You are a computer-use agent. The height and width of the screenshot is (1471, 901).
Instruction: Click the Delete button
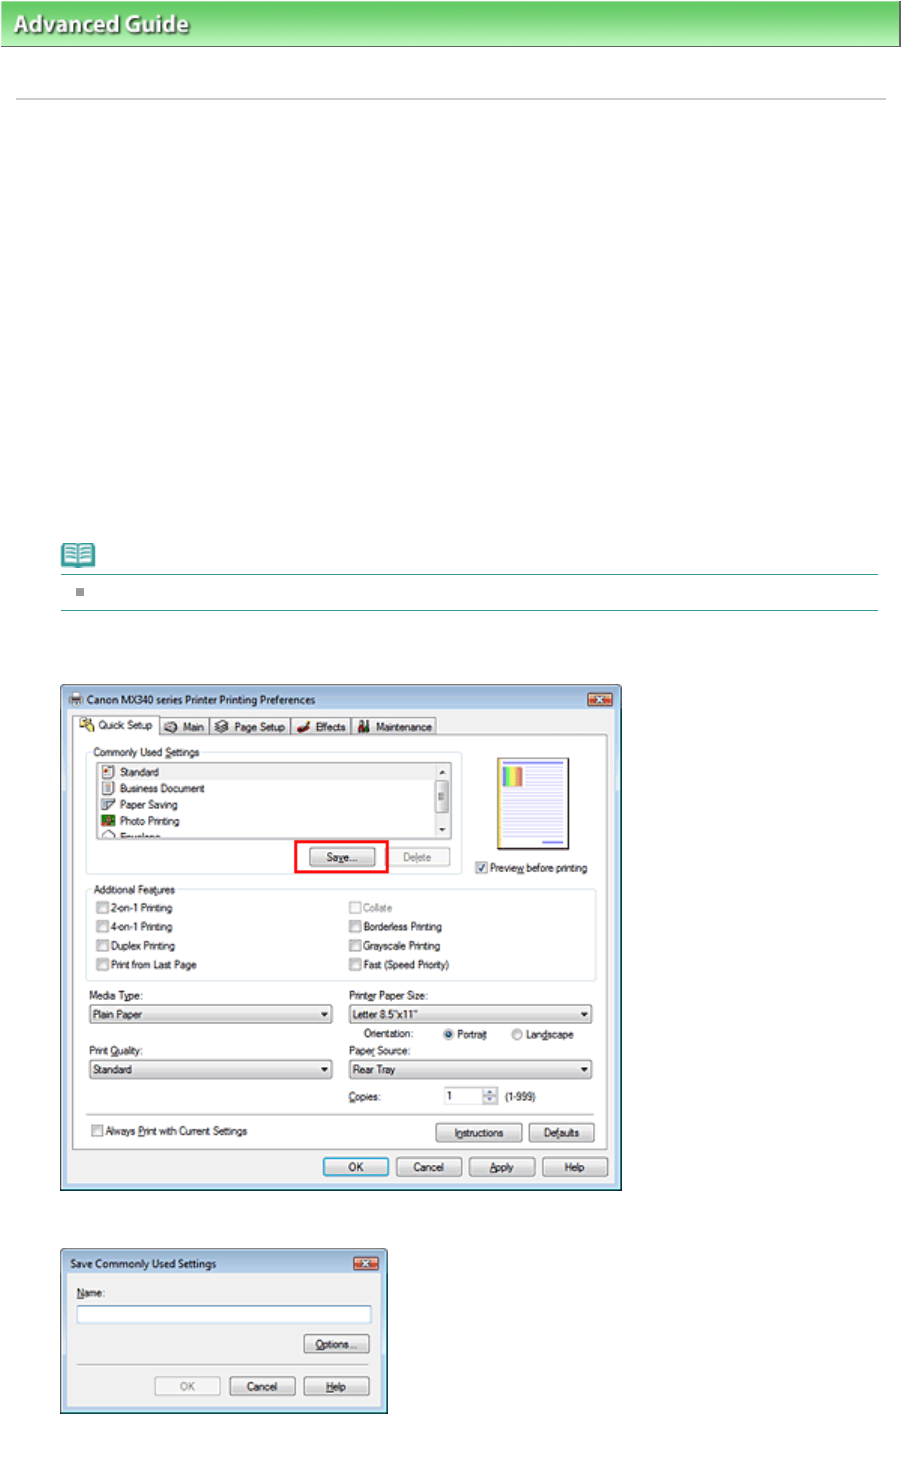(x=417, y=857)
